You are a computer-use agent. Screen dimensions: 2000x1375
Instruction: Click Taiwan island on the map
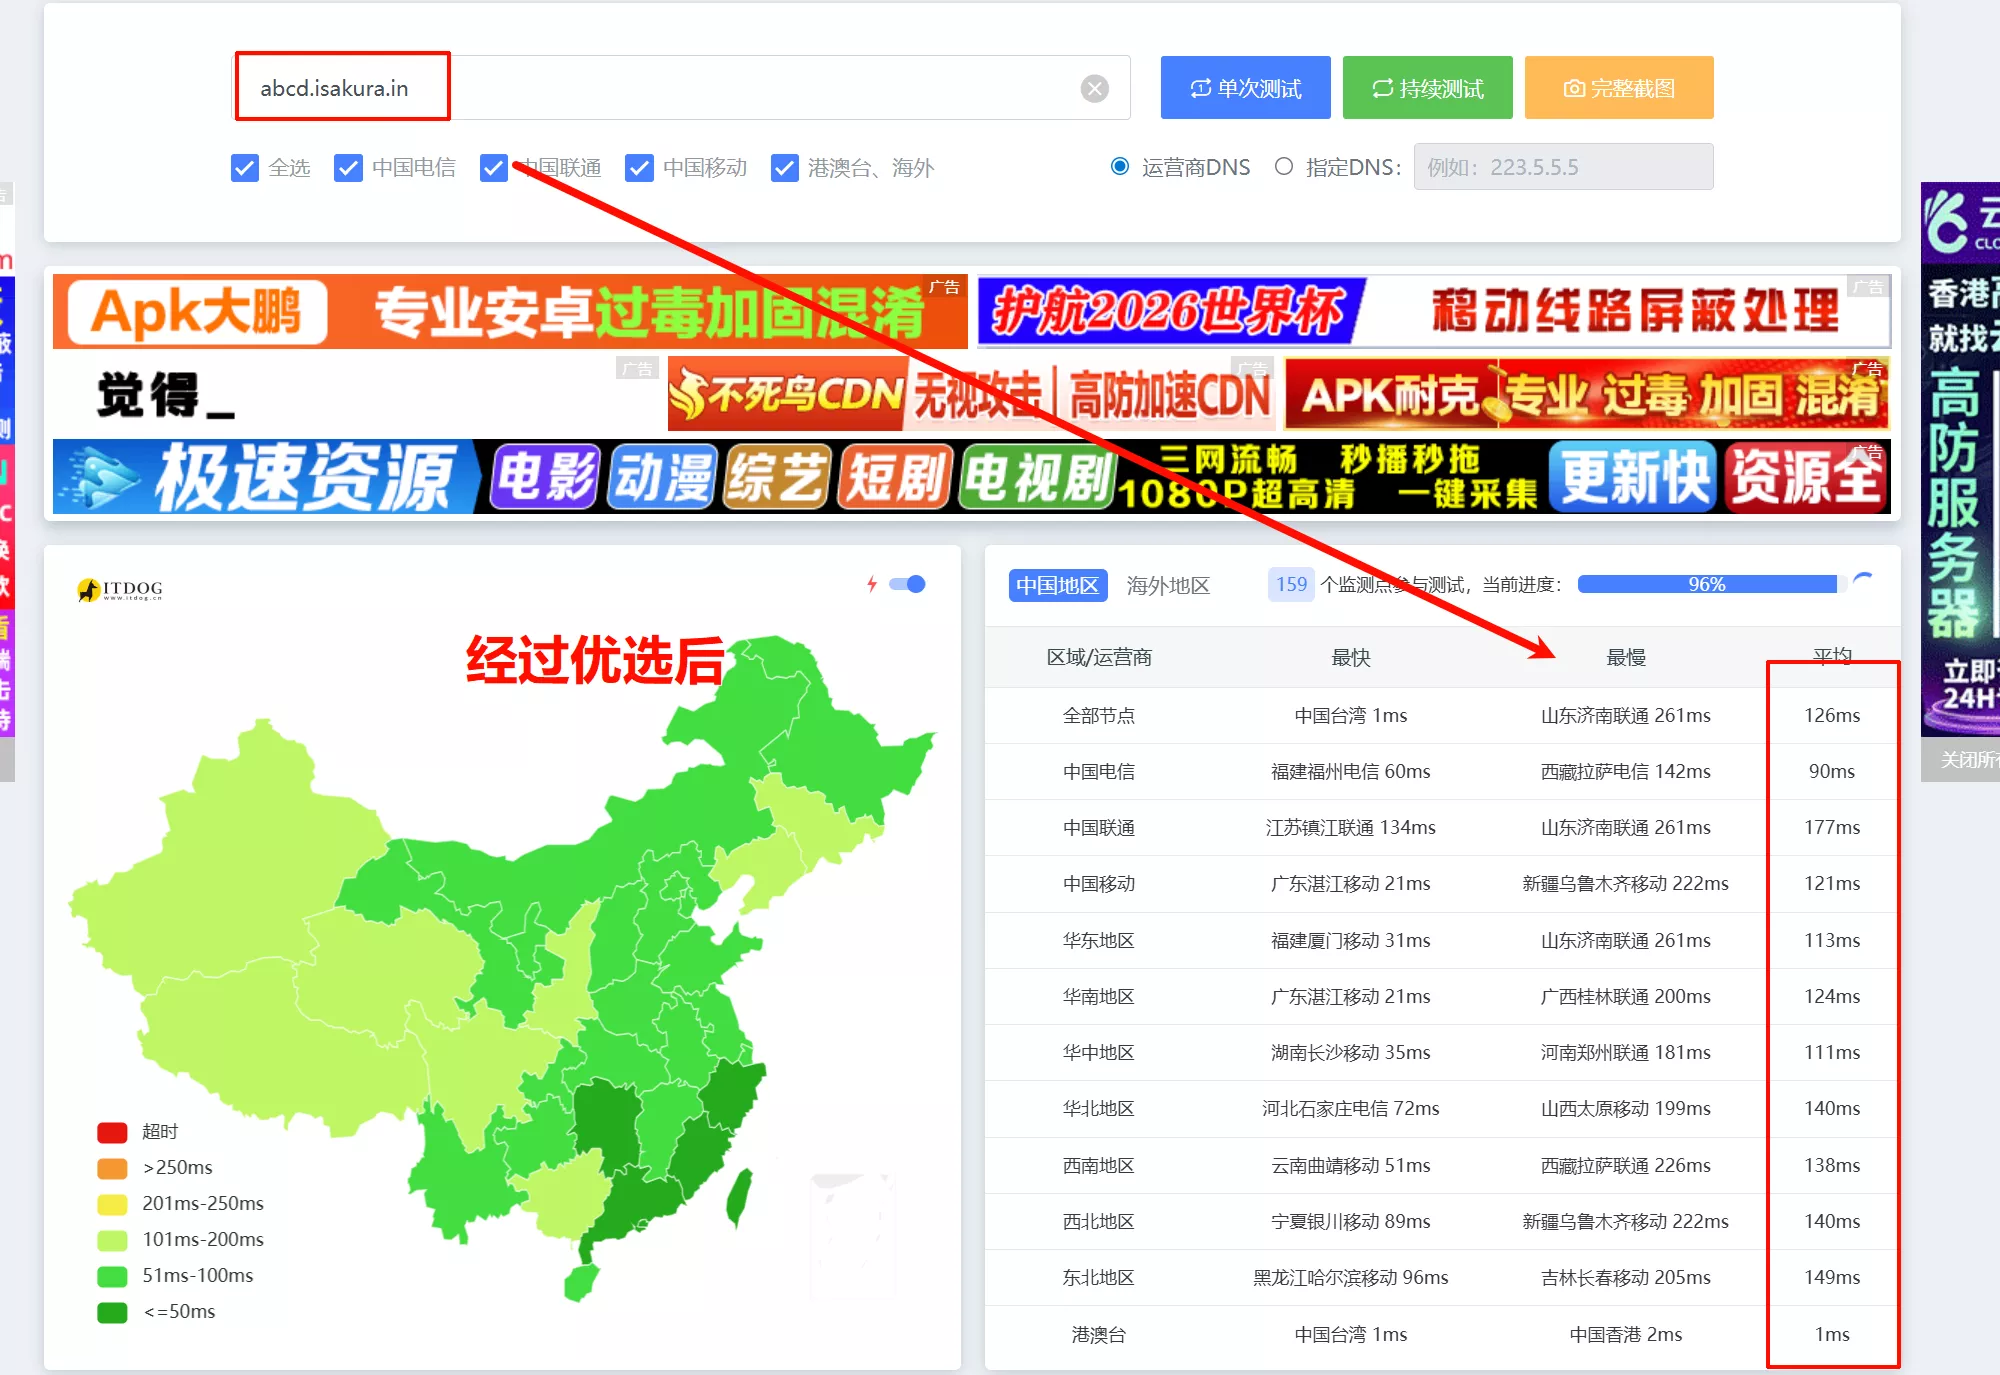tap(739, 1198)
